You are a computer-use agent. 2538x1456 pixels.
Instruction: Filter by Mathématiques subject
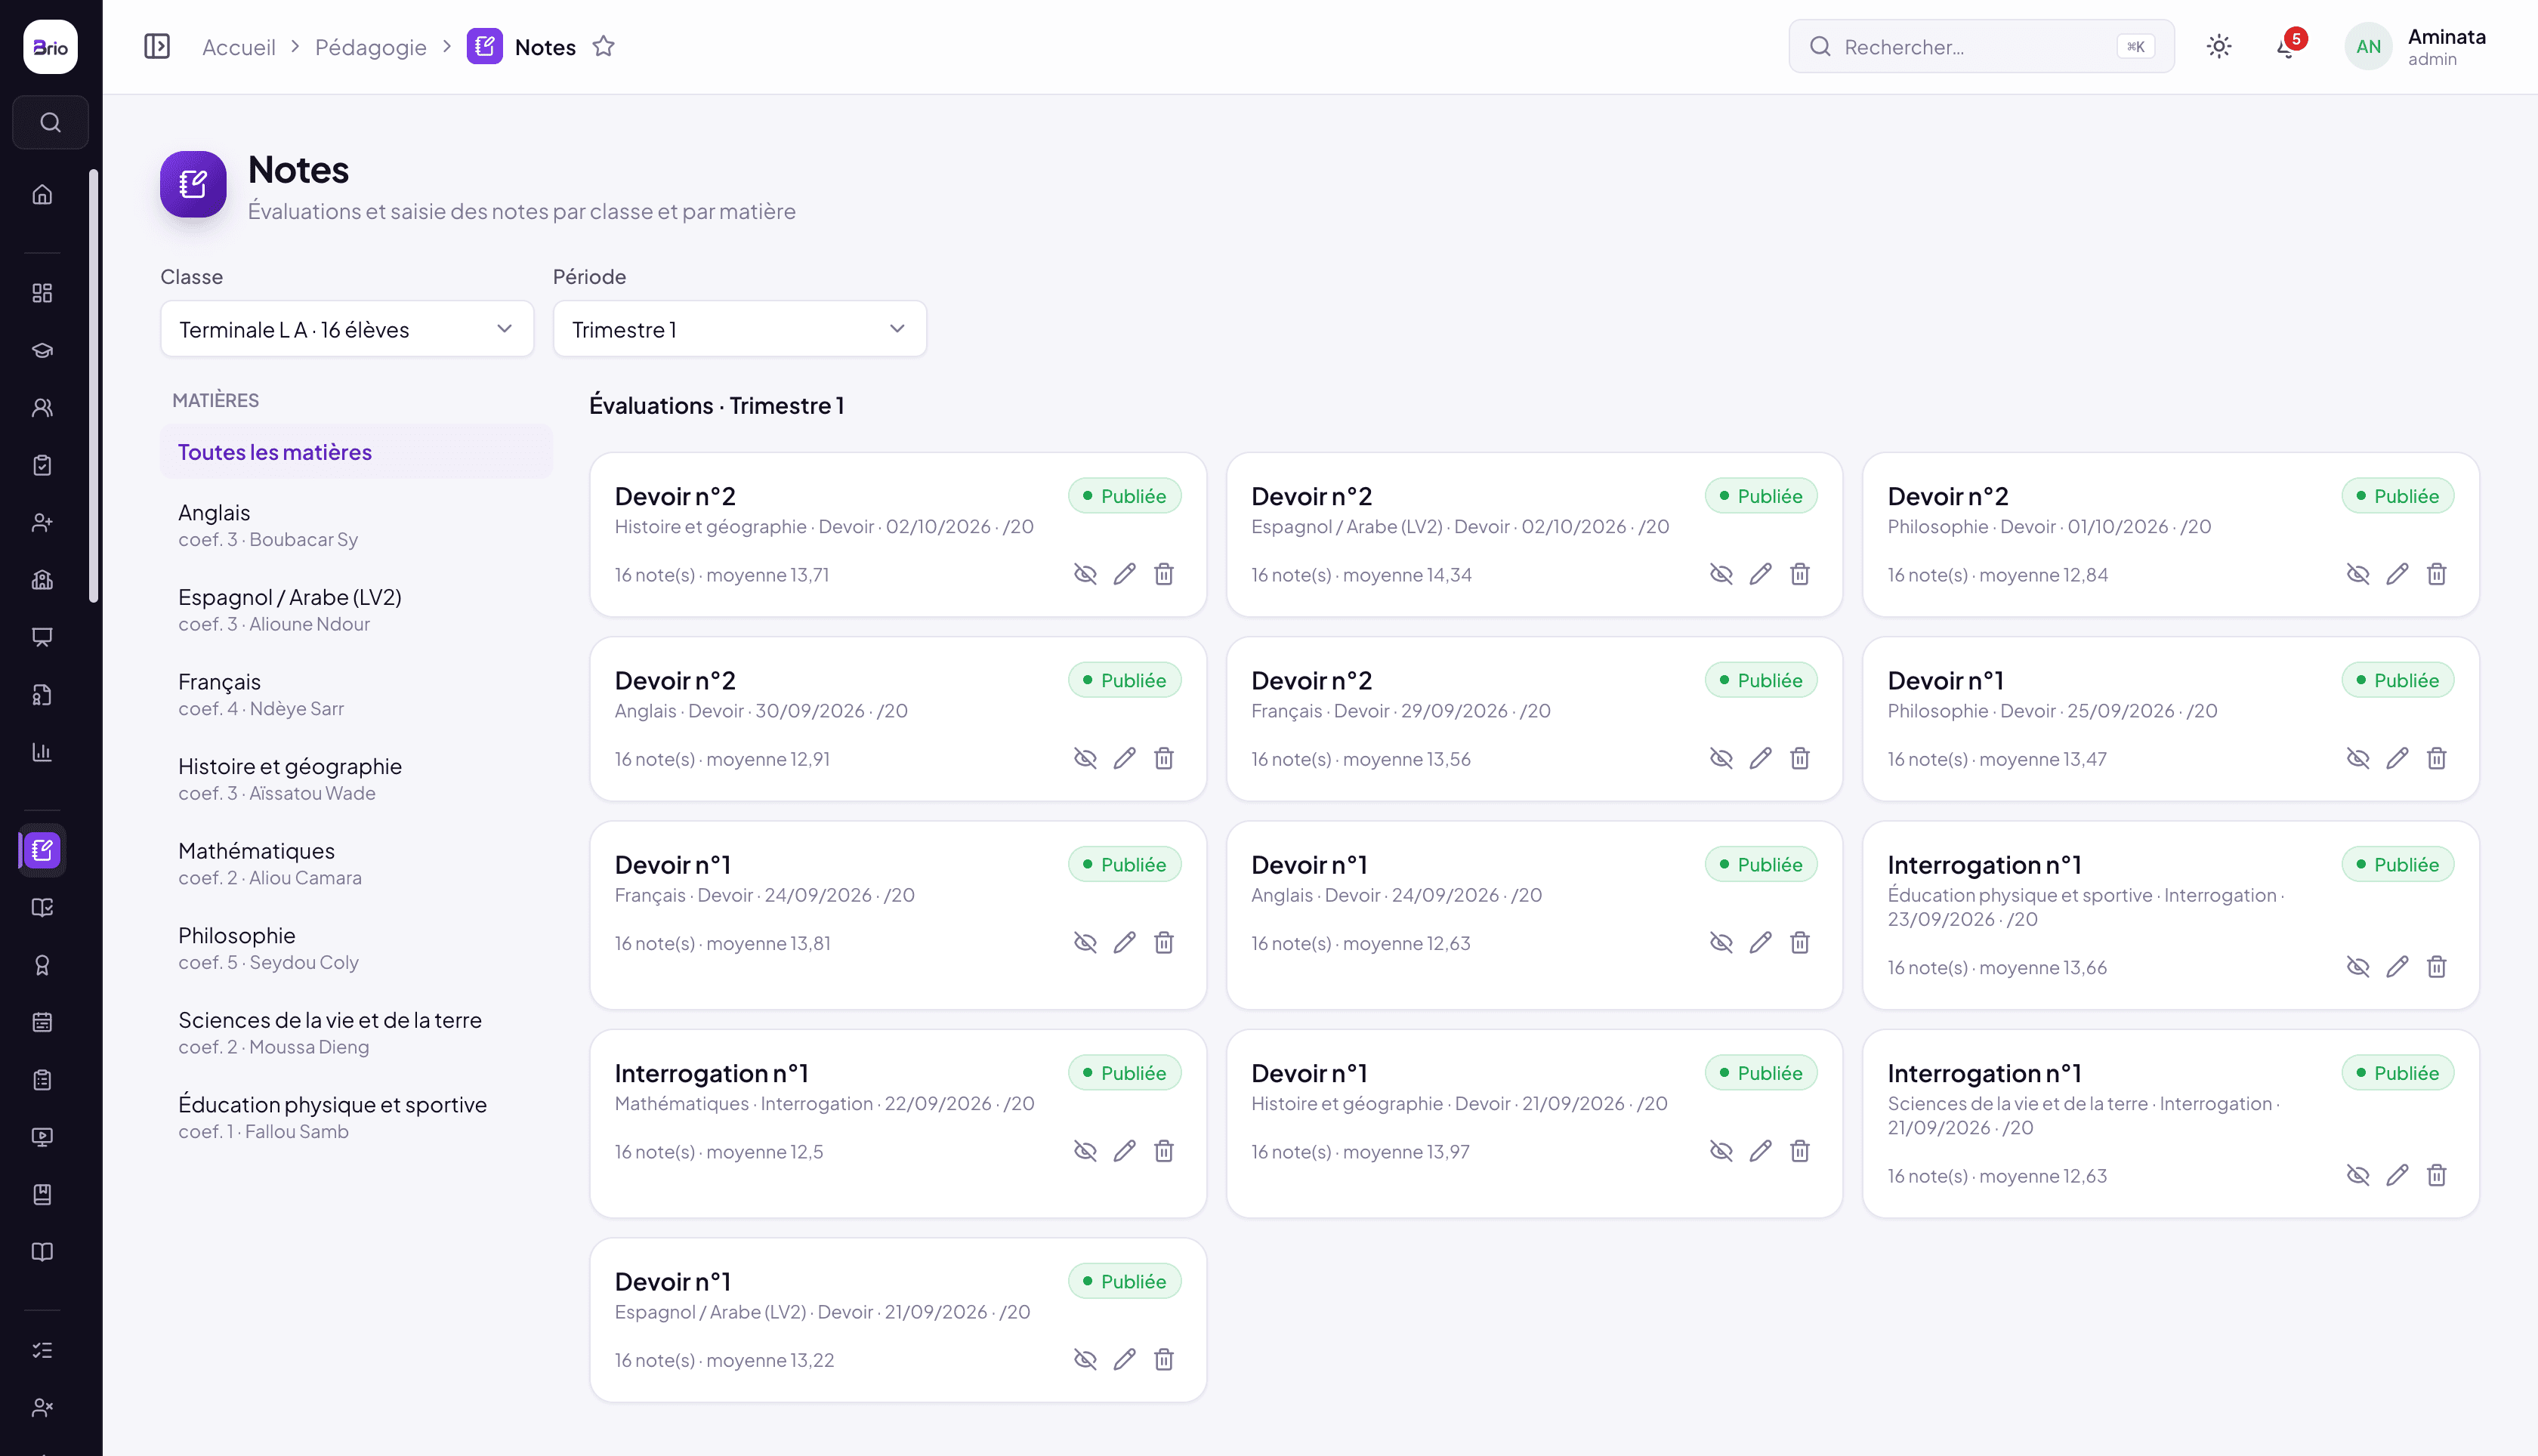[356, 863]
